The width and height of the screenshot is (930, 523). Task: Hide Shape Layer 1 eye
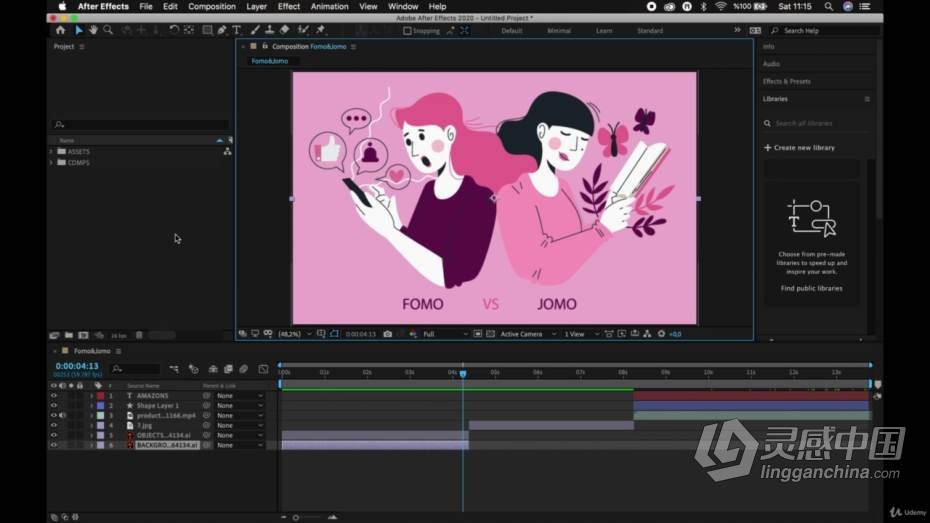click(53, 406)
